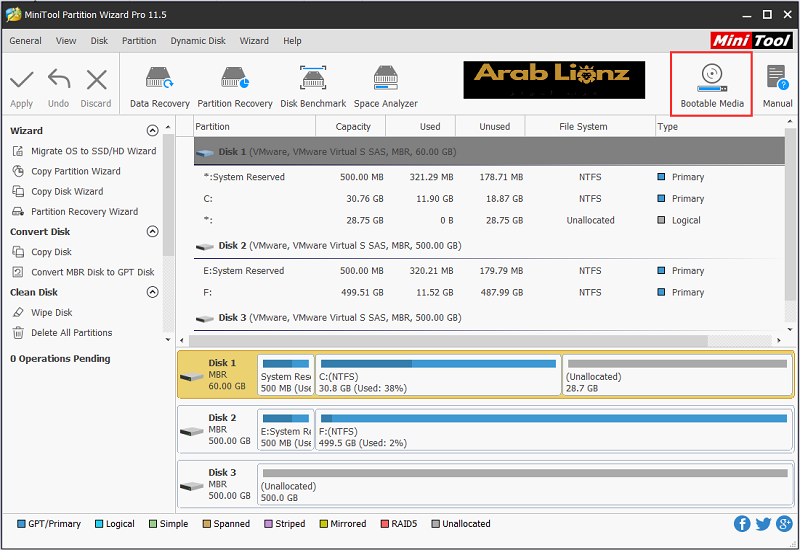Screen dimensions: 800x550
Task: Sort by Type column header
Action: (x=720, y=127)
